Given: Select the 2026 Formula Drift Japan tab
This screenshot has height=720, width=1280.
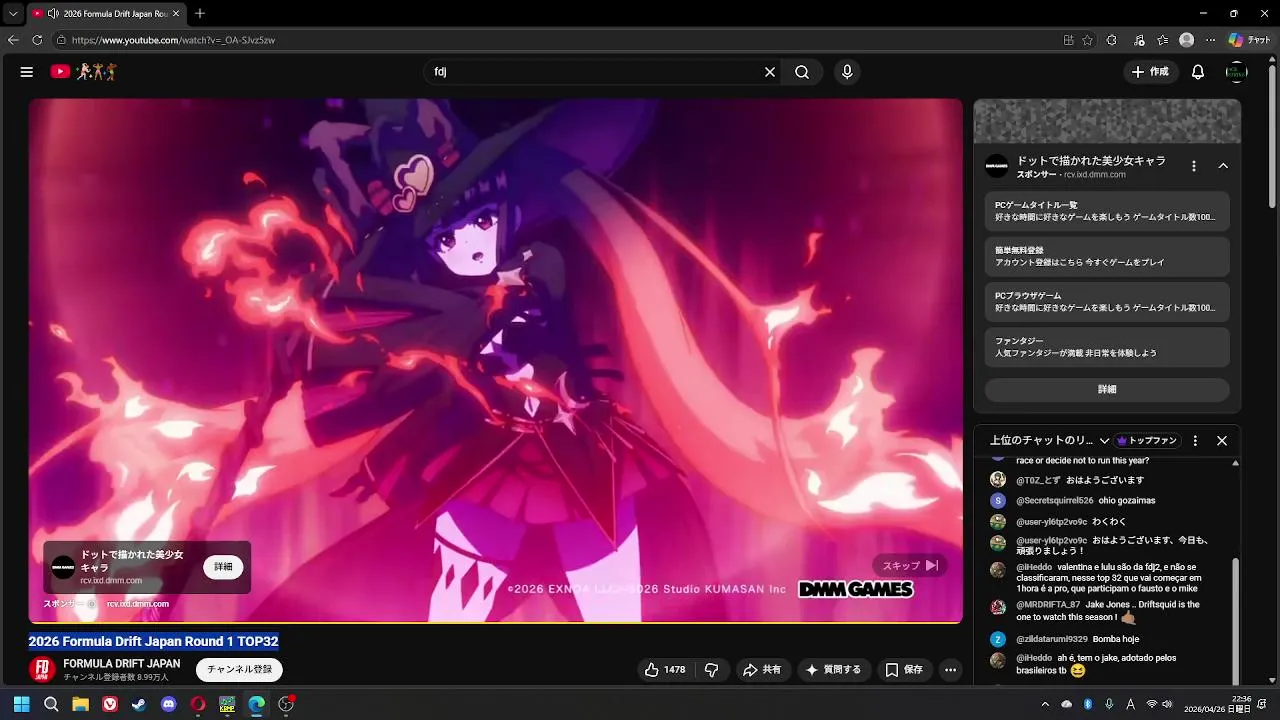Looking at the screenshot, I should click(105, 13).
